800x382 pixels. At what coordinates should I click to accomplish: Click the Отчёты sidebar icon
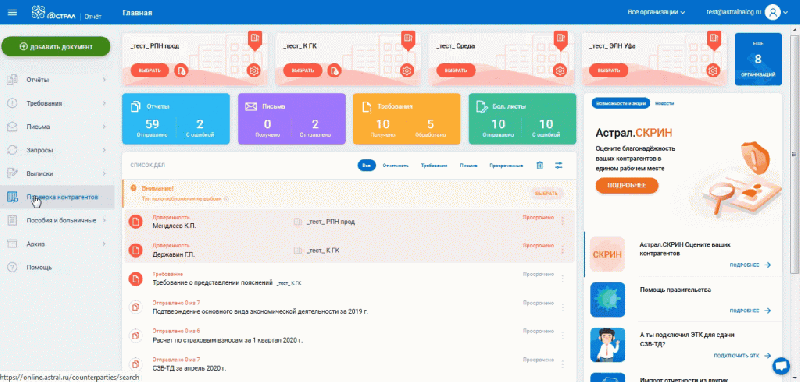click(13, 80)
